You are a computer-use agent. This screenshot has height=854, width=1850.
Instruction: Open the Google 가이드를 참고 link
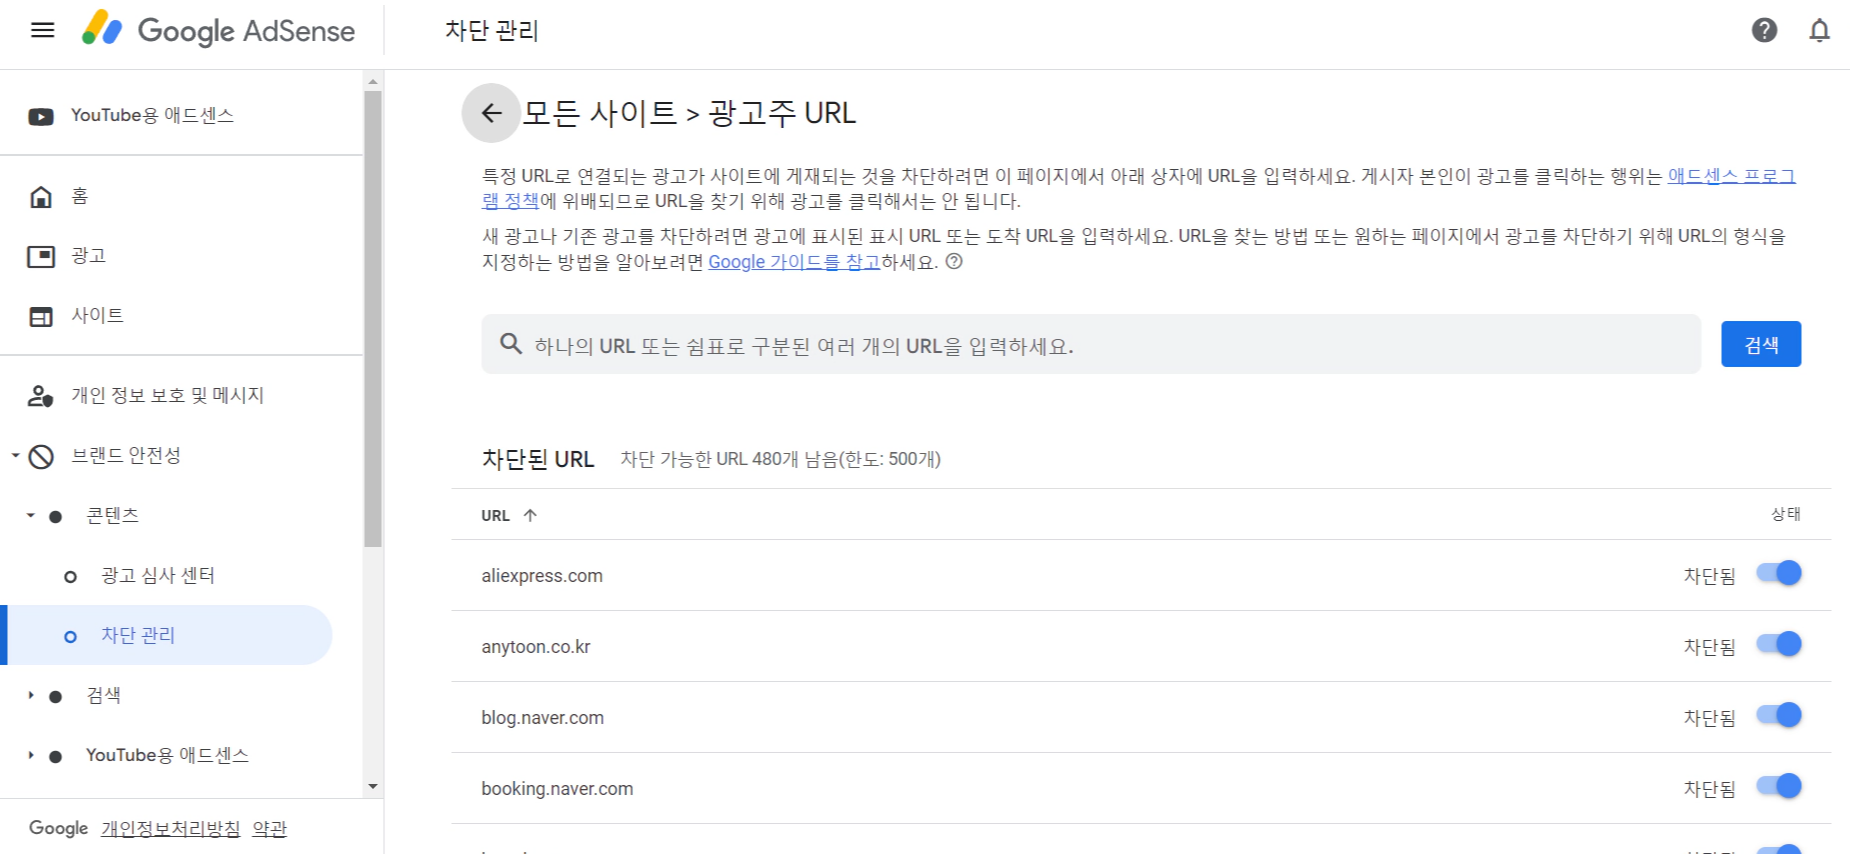pyautogui.click(x=794, y=262)
